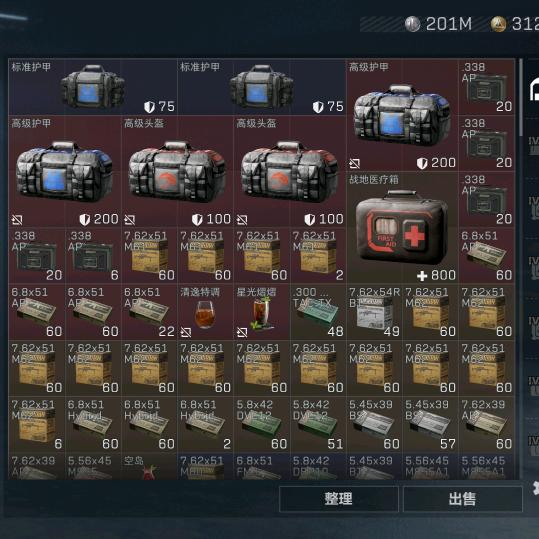Viewport: 539px width, 539px height.
Task: Select the 6.8x51 FMJ ammo in the bottom row
Action: click(262, 466)
